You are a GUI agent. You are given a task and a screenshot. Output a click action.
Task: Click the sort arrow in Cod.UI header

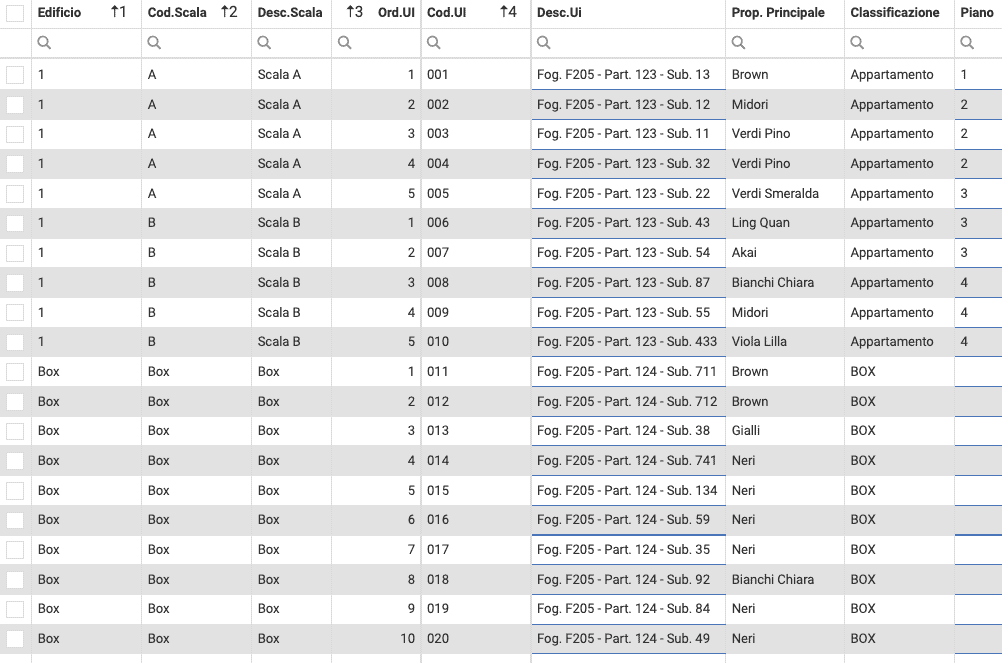[x=508, y=12]
